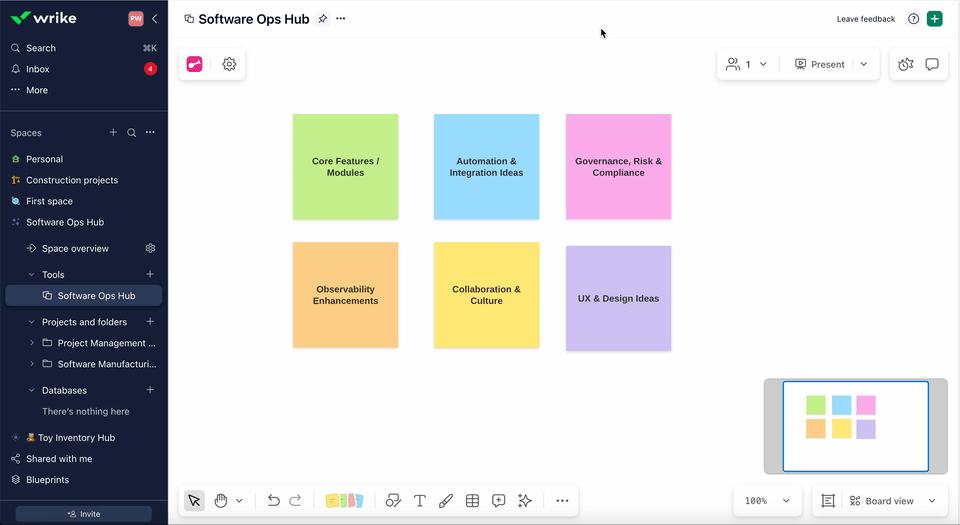Add a new database with plus

click(150, 390)
